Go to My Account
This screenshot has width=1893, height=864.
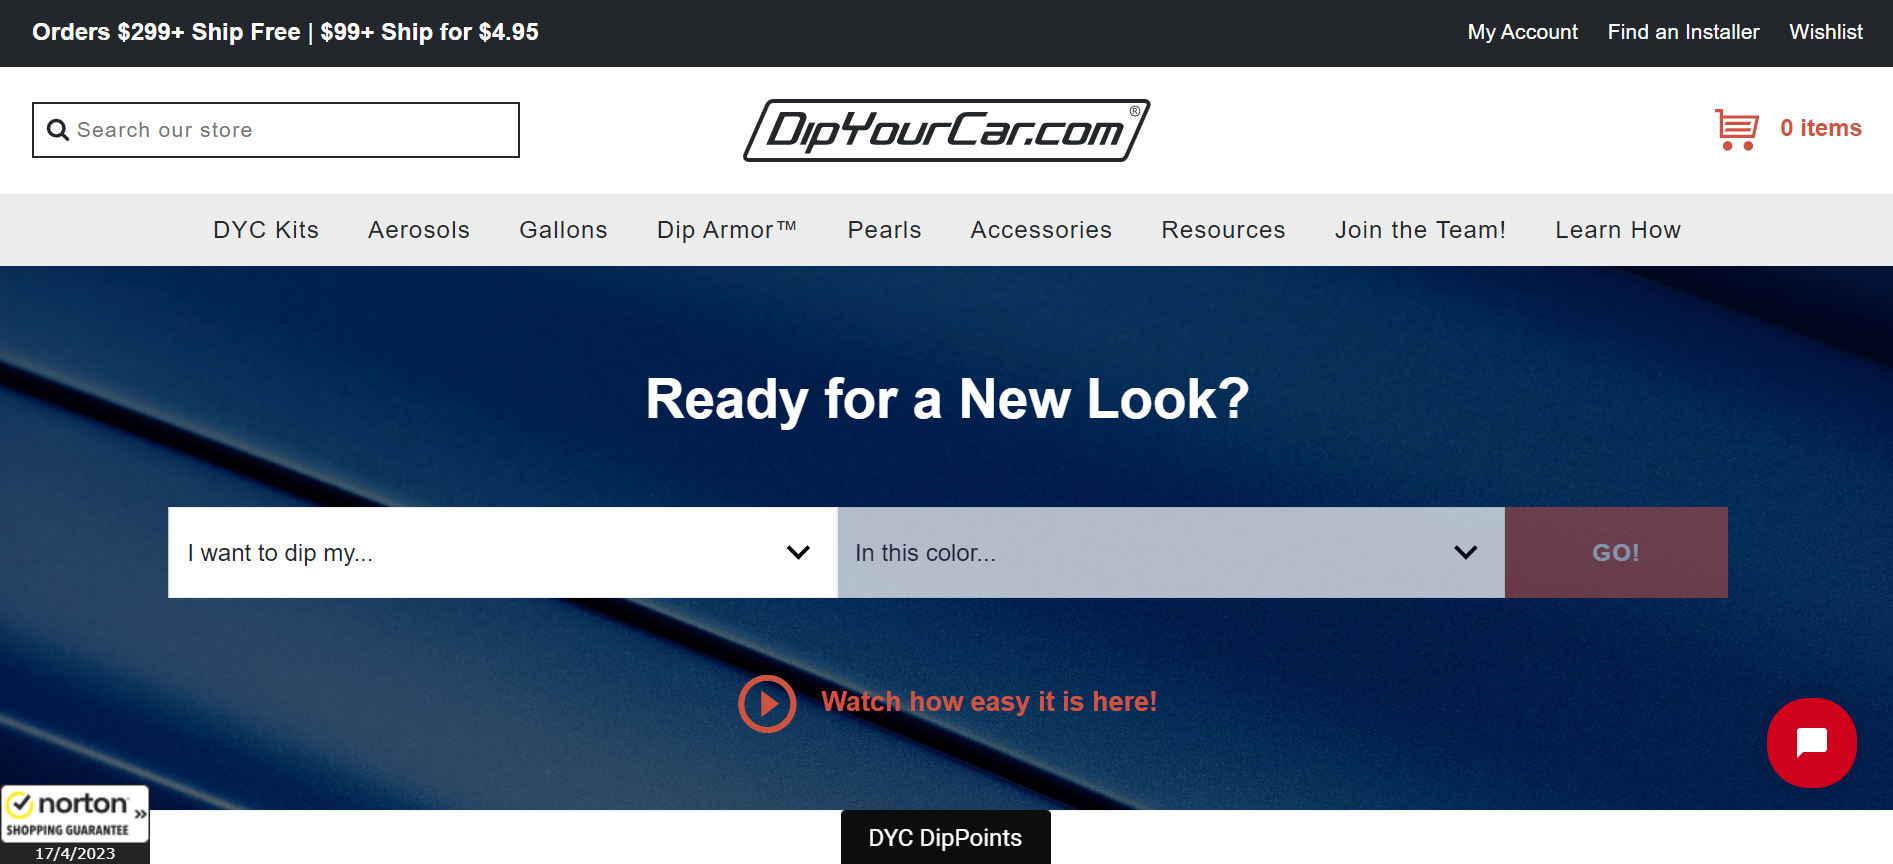[1522, 32]
